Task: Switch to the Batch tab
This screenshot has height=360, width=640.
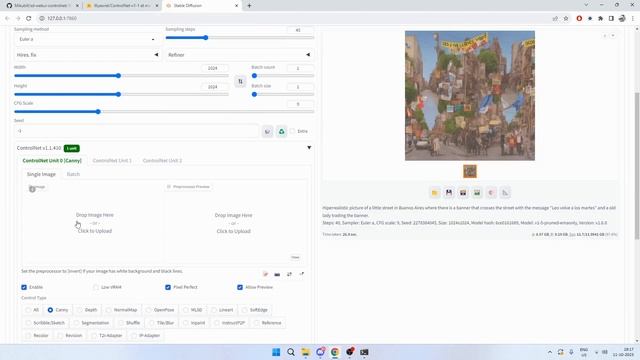Action: [73, 174]
